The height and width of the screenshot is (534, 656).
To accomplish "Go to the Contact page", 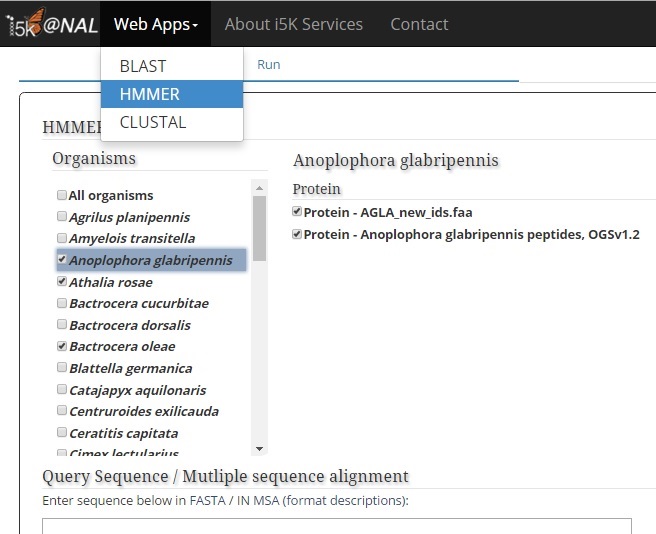I will coord(419,24).
